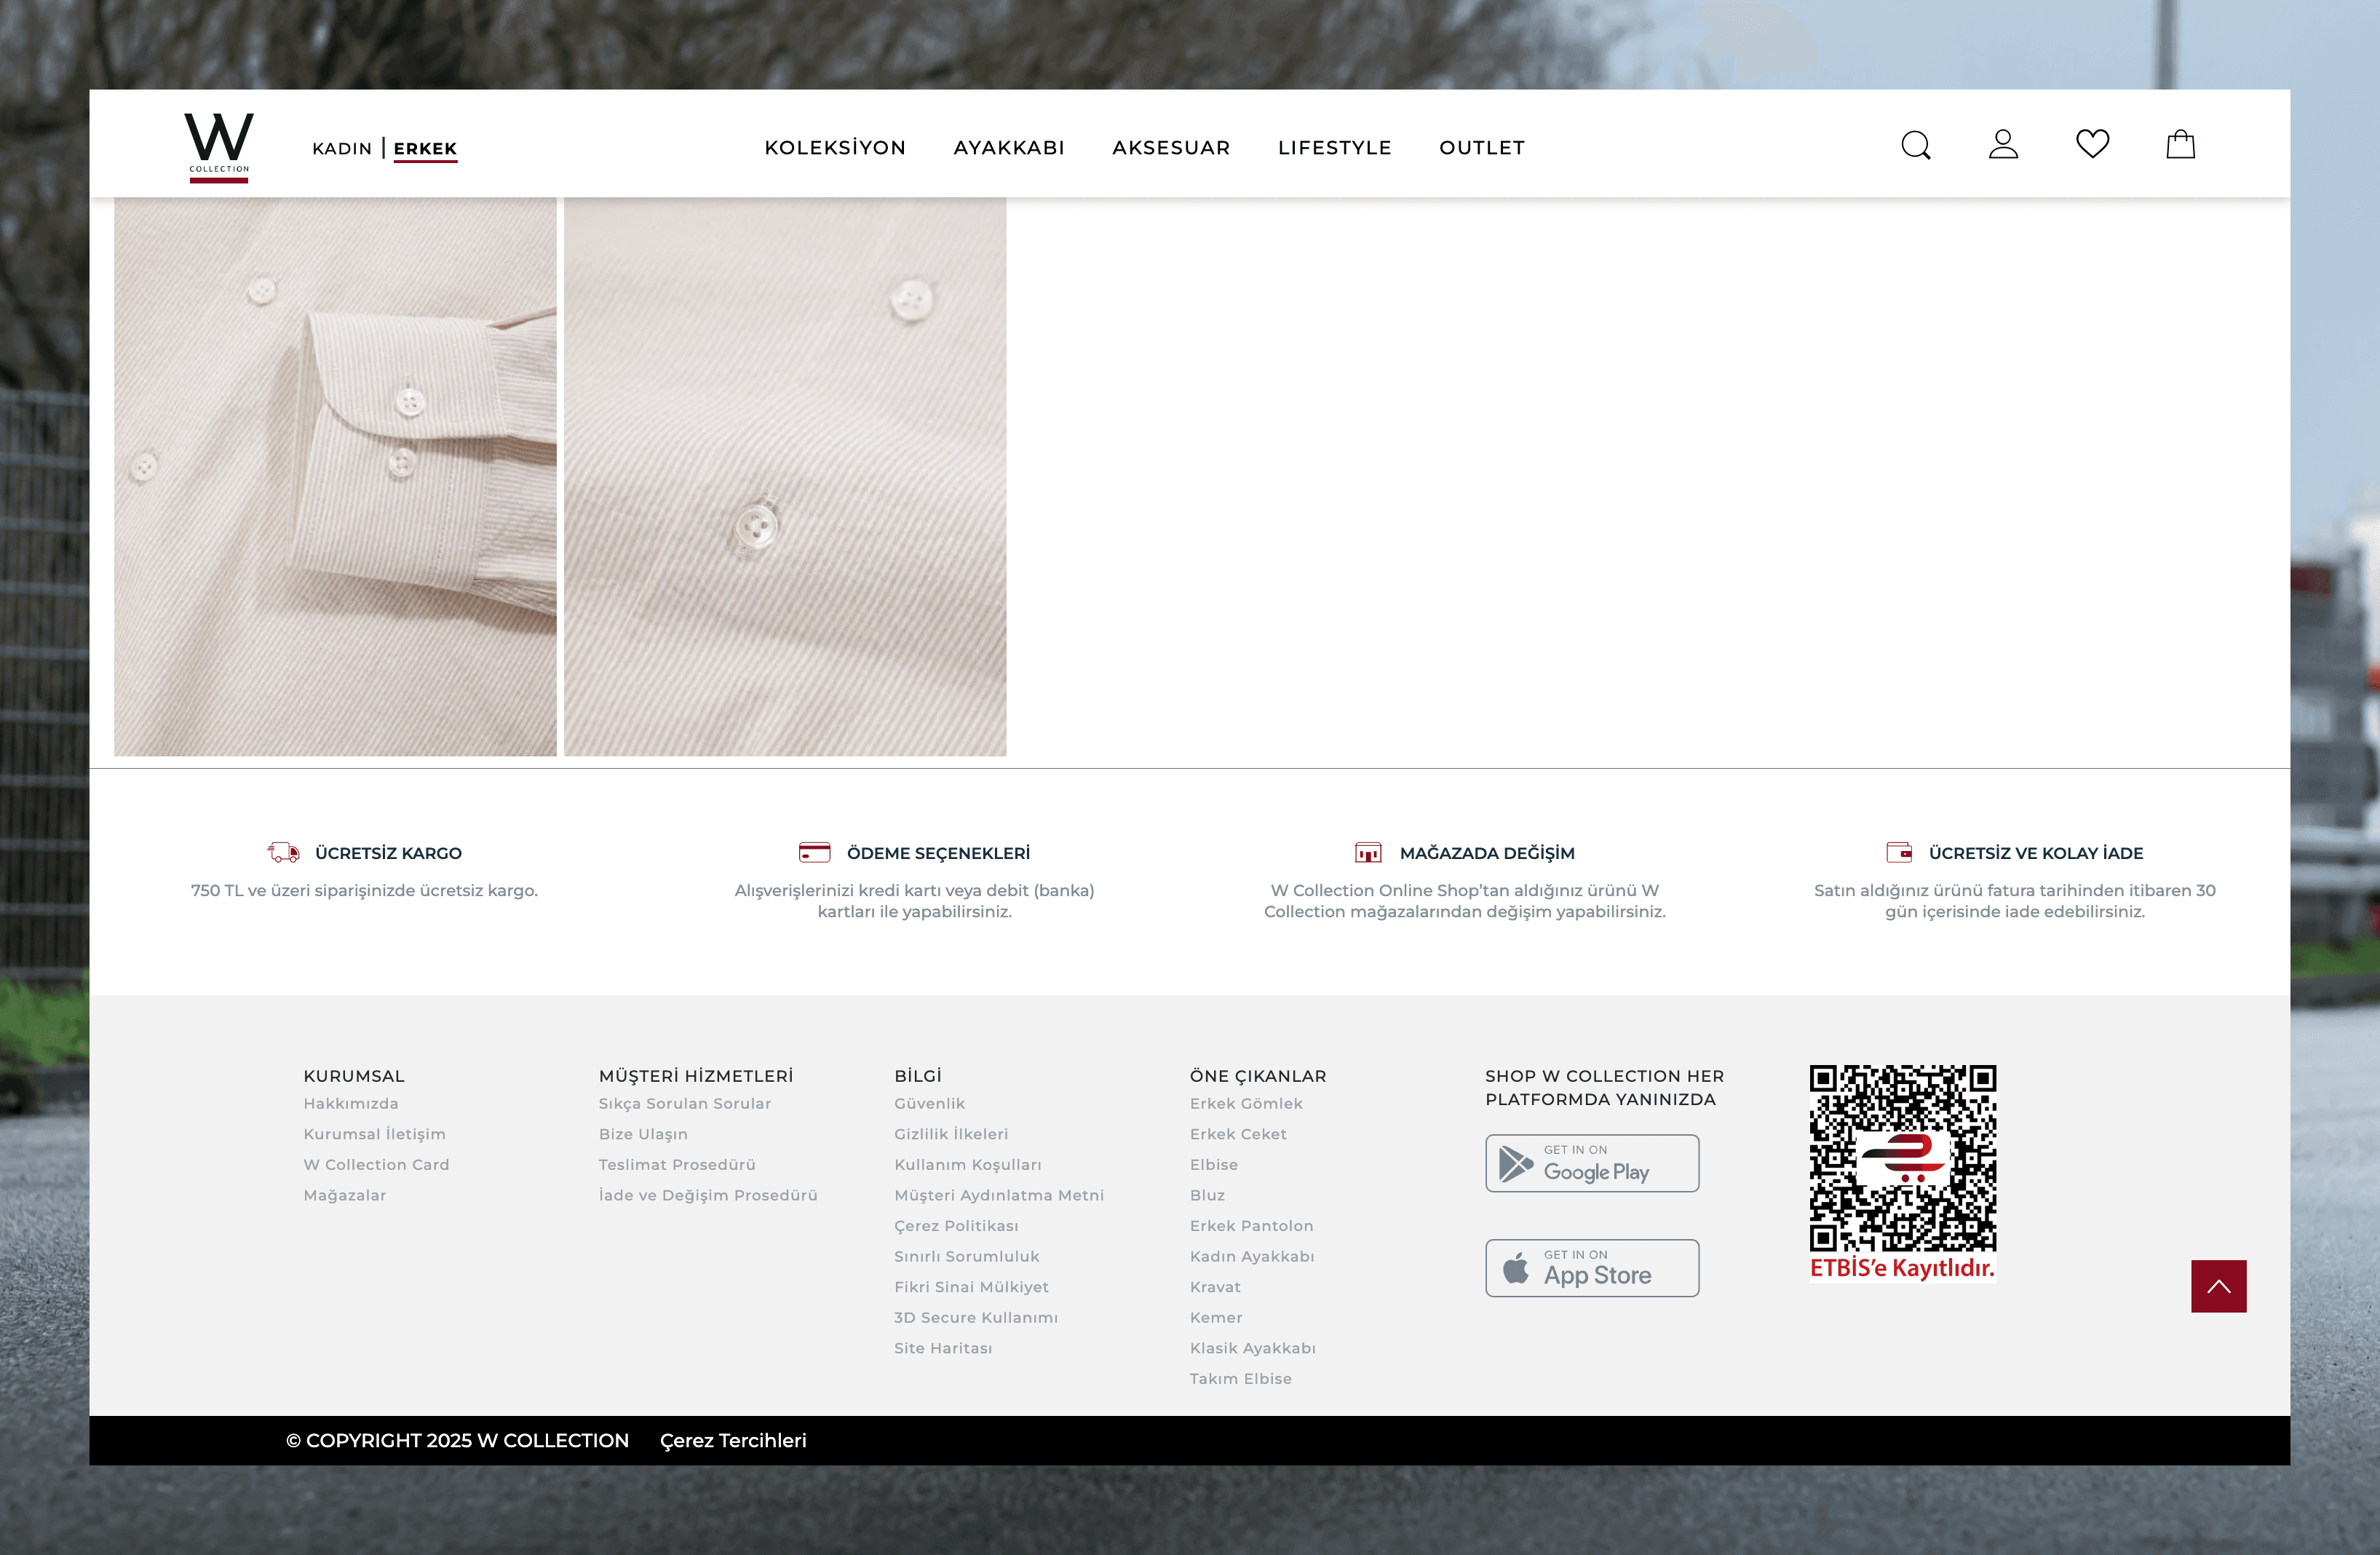Click the W Collection logo
The height and width of the screenshot is (1555, 2380).
219,147
